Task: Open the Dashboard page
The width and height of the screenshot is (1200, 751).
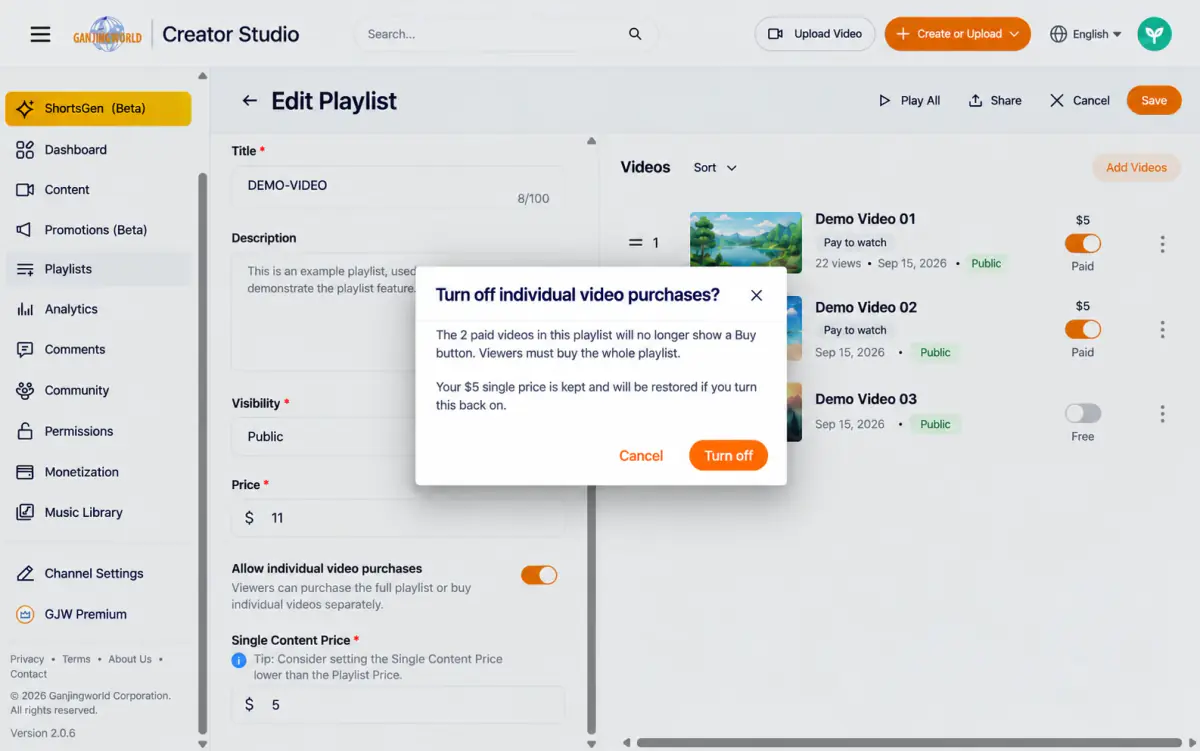Action: (98, 150)
